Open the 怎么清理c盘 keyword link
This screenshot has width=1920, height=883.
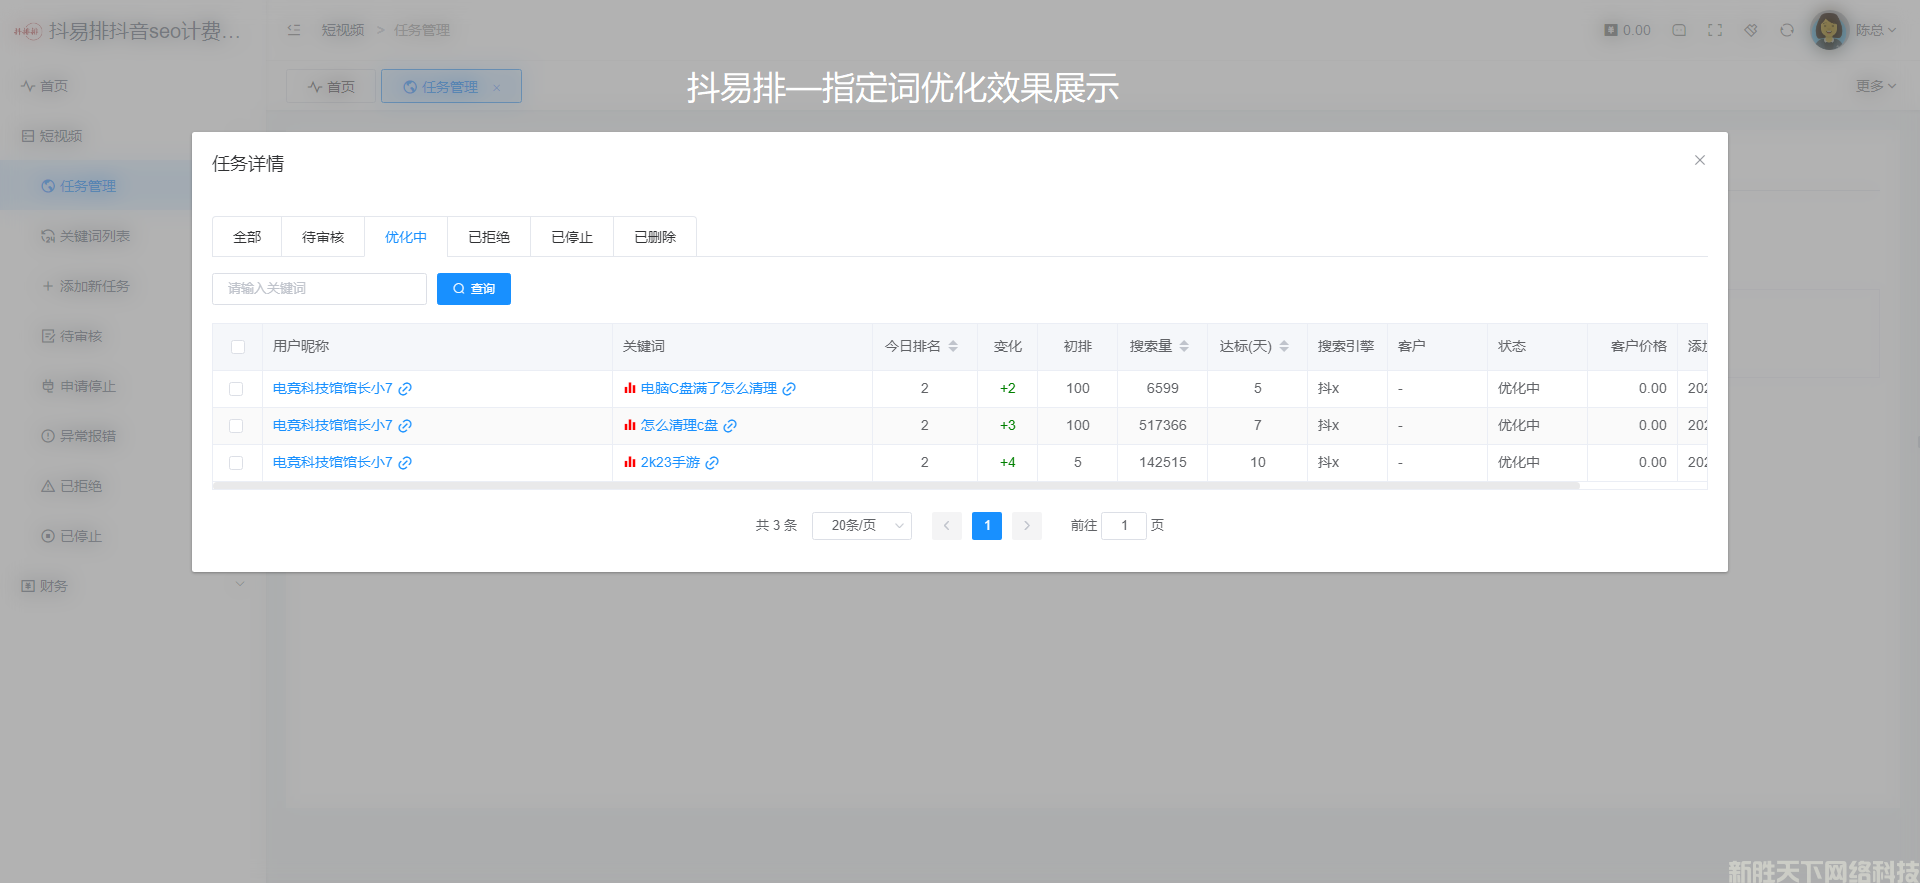pyautogui.click(x=679, y=425)
